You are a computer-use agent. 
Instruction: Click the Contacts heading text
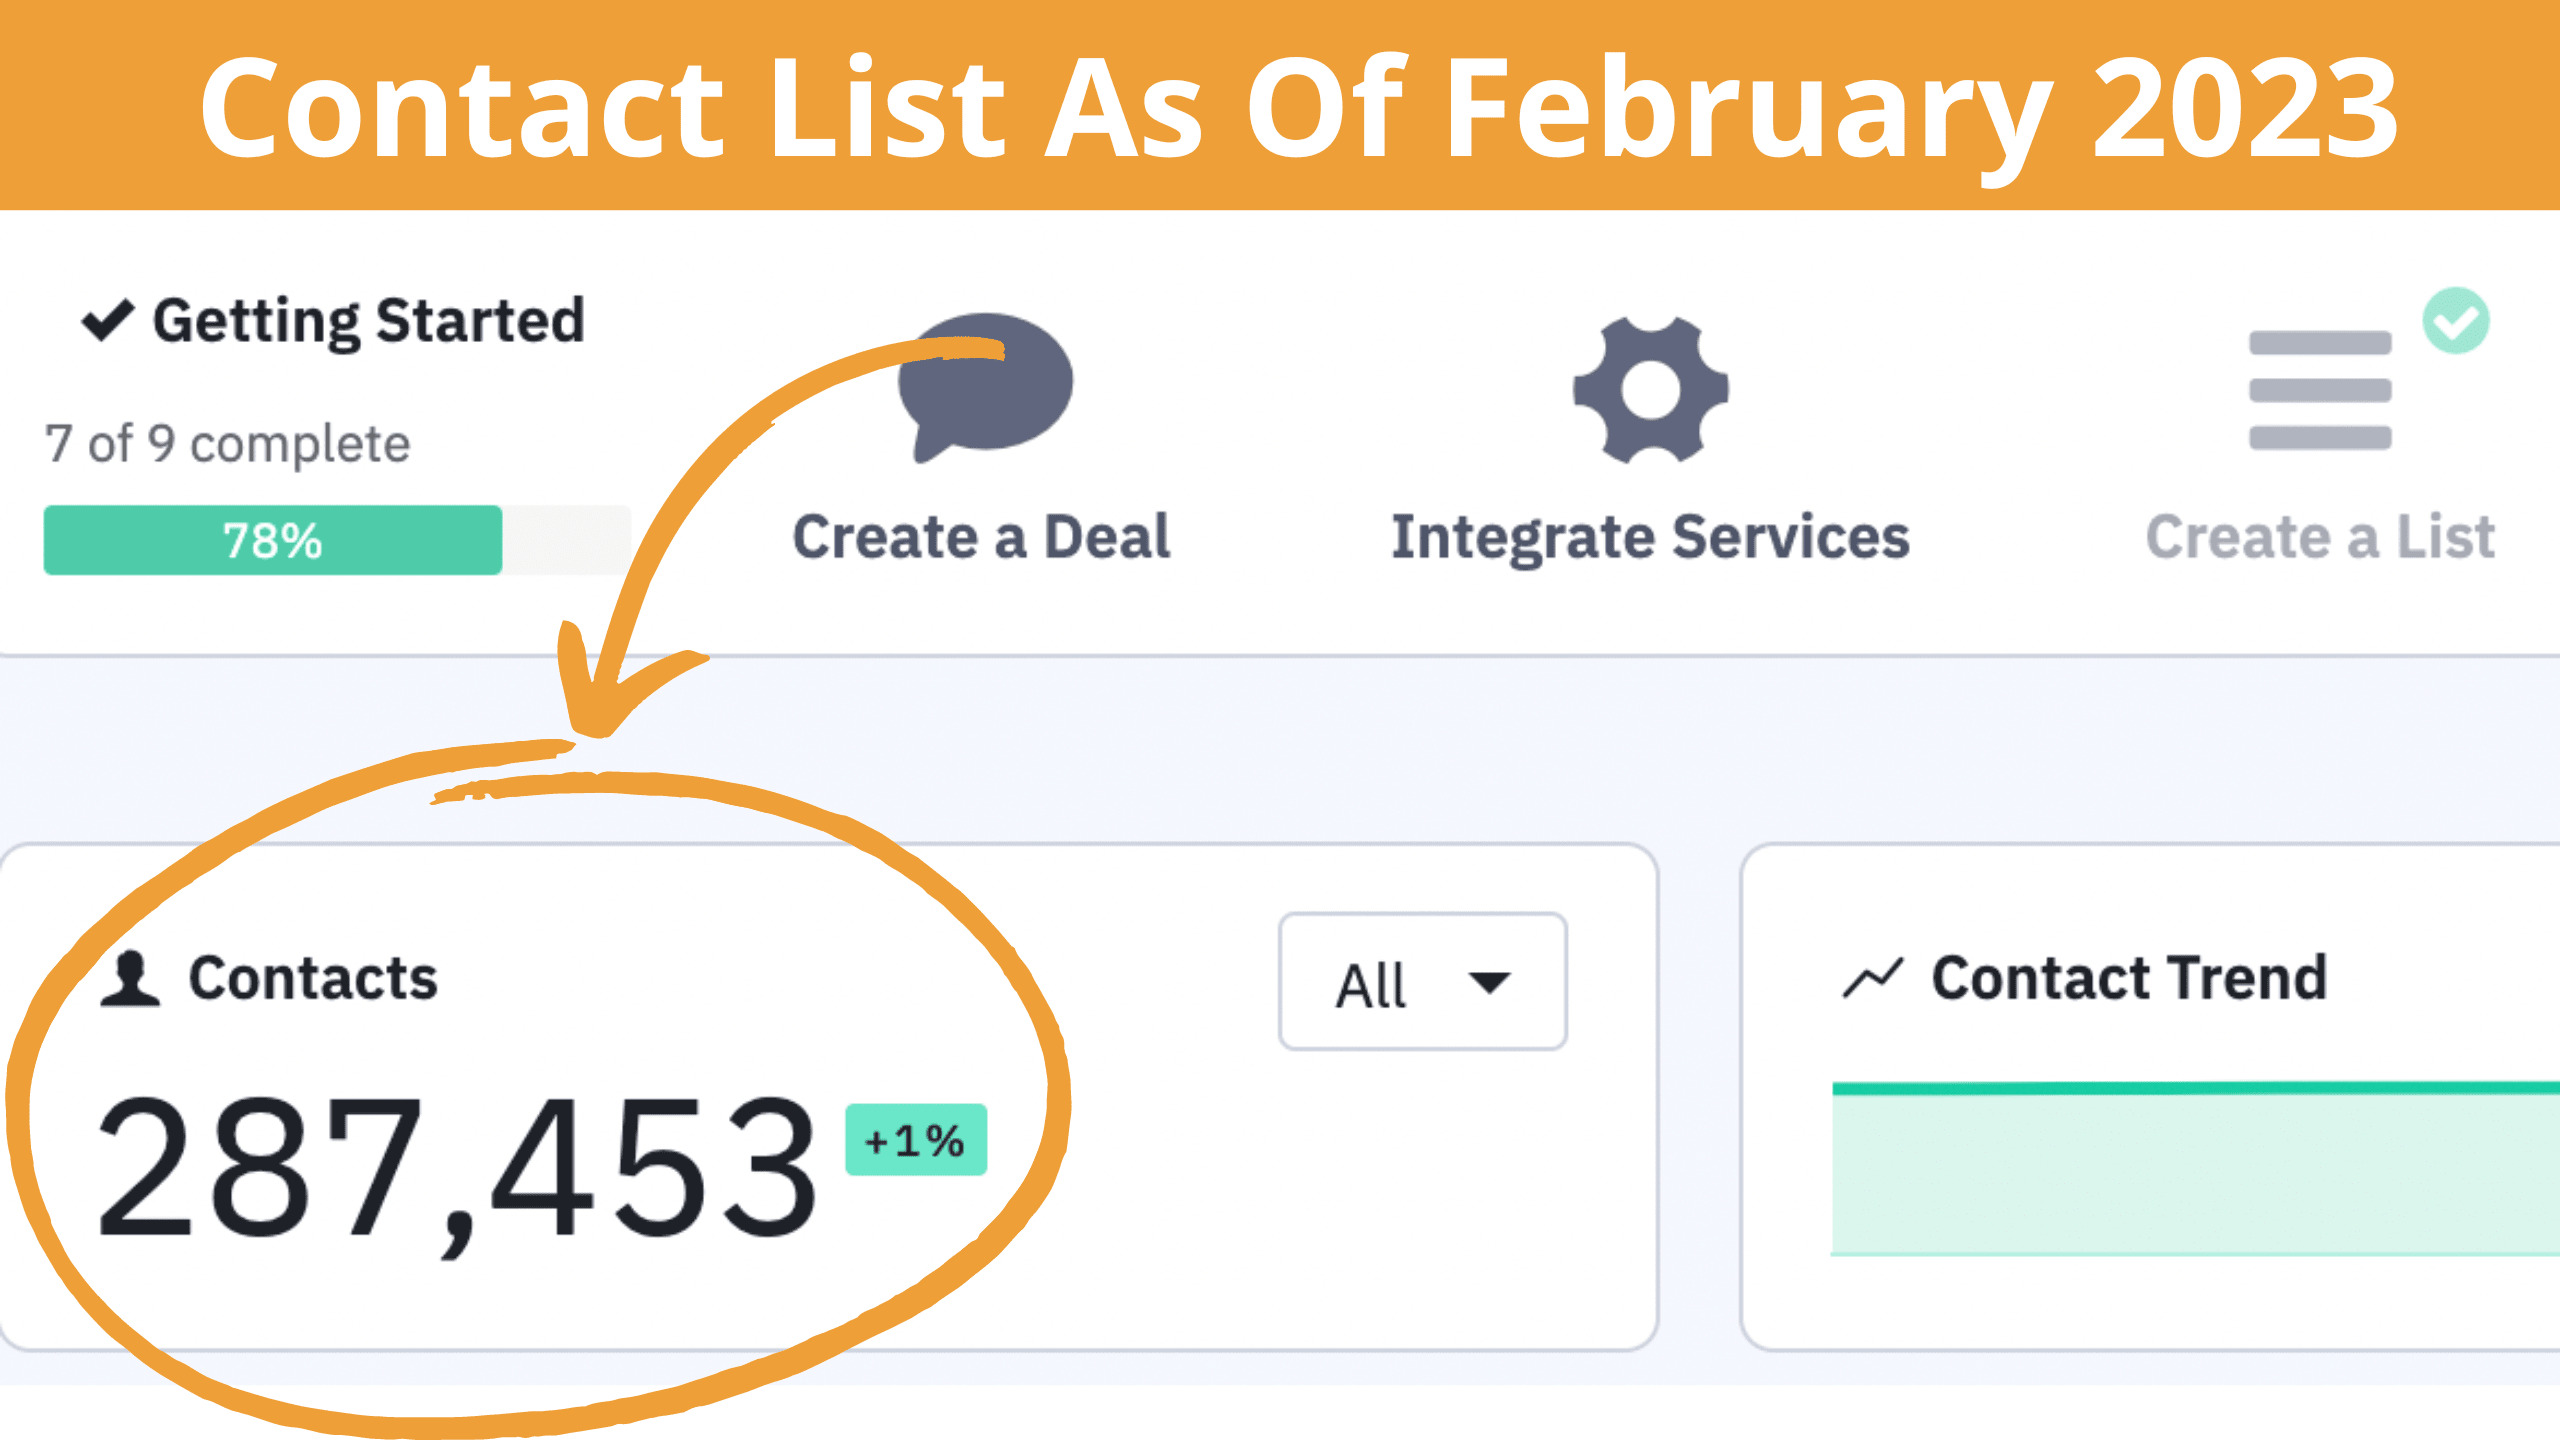pyautogui.click(x=314, y=978)
